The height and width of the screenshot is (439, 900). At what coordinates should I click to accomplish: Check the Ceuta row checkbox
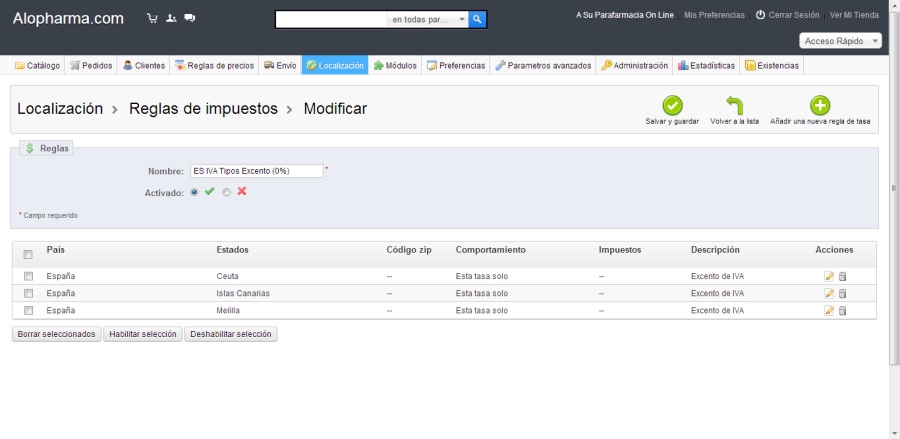click(28, 277)
